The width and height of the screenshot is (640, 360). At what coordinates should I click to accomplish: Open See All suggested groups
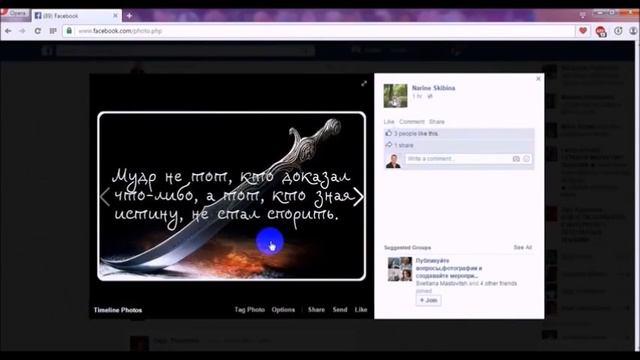[x=522, y=247]
